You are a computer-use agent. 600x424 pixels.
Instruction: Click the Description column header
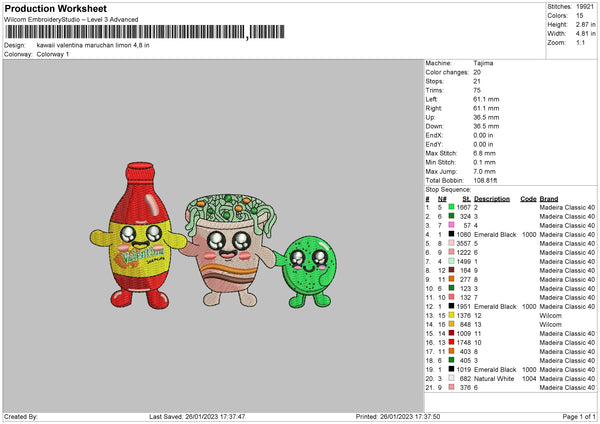pyautogui.click(x=491, y=198)
